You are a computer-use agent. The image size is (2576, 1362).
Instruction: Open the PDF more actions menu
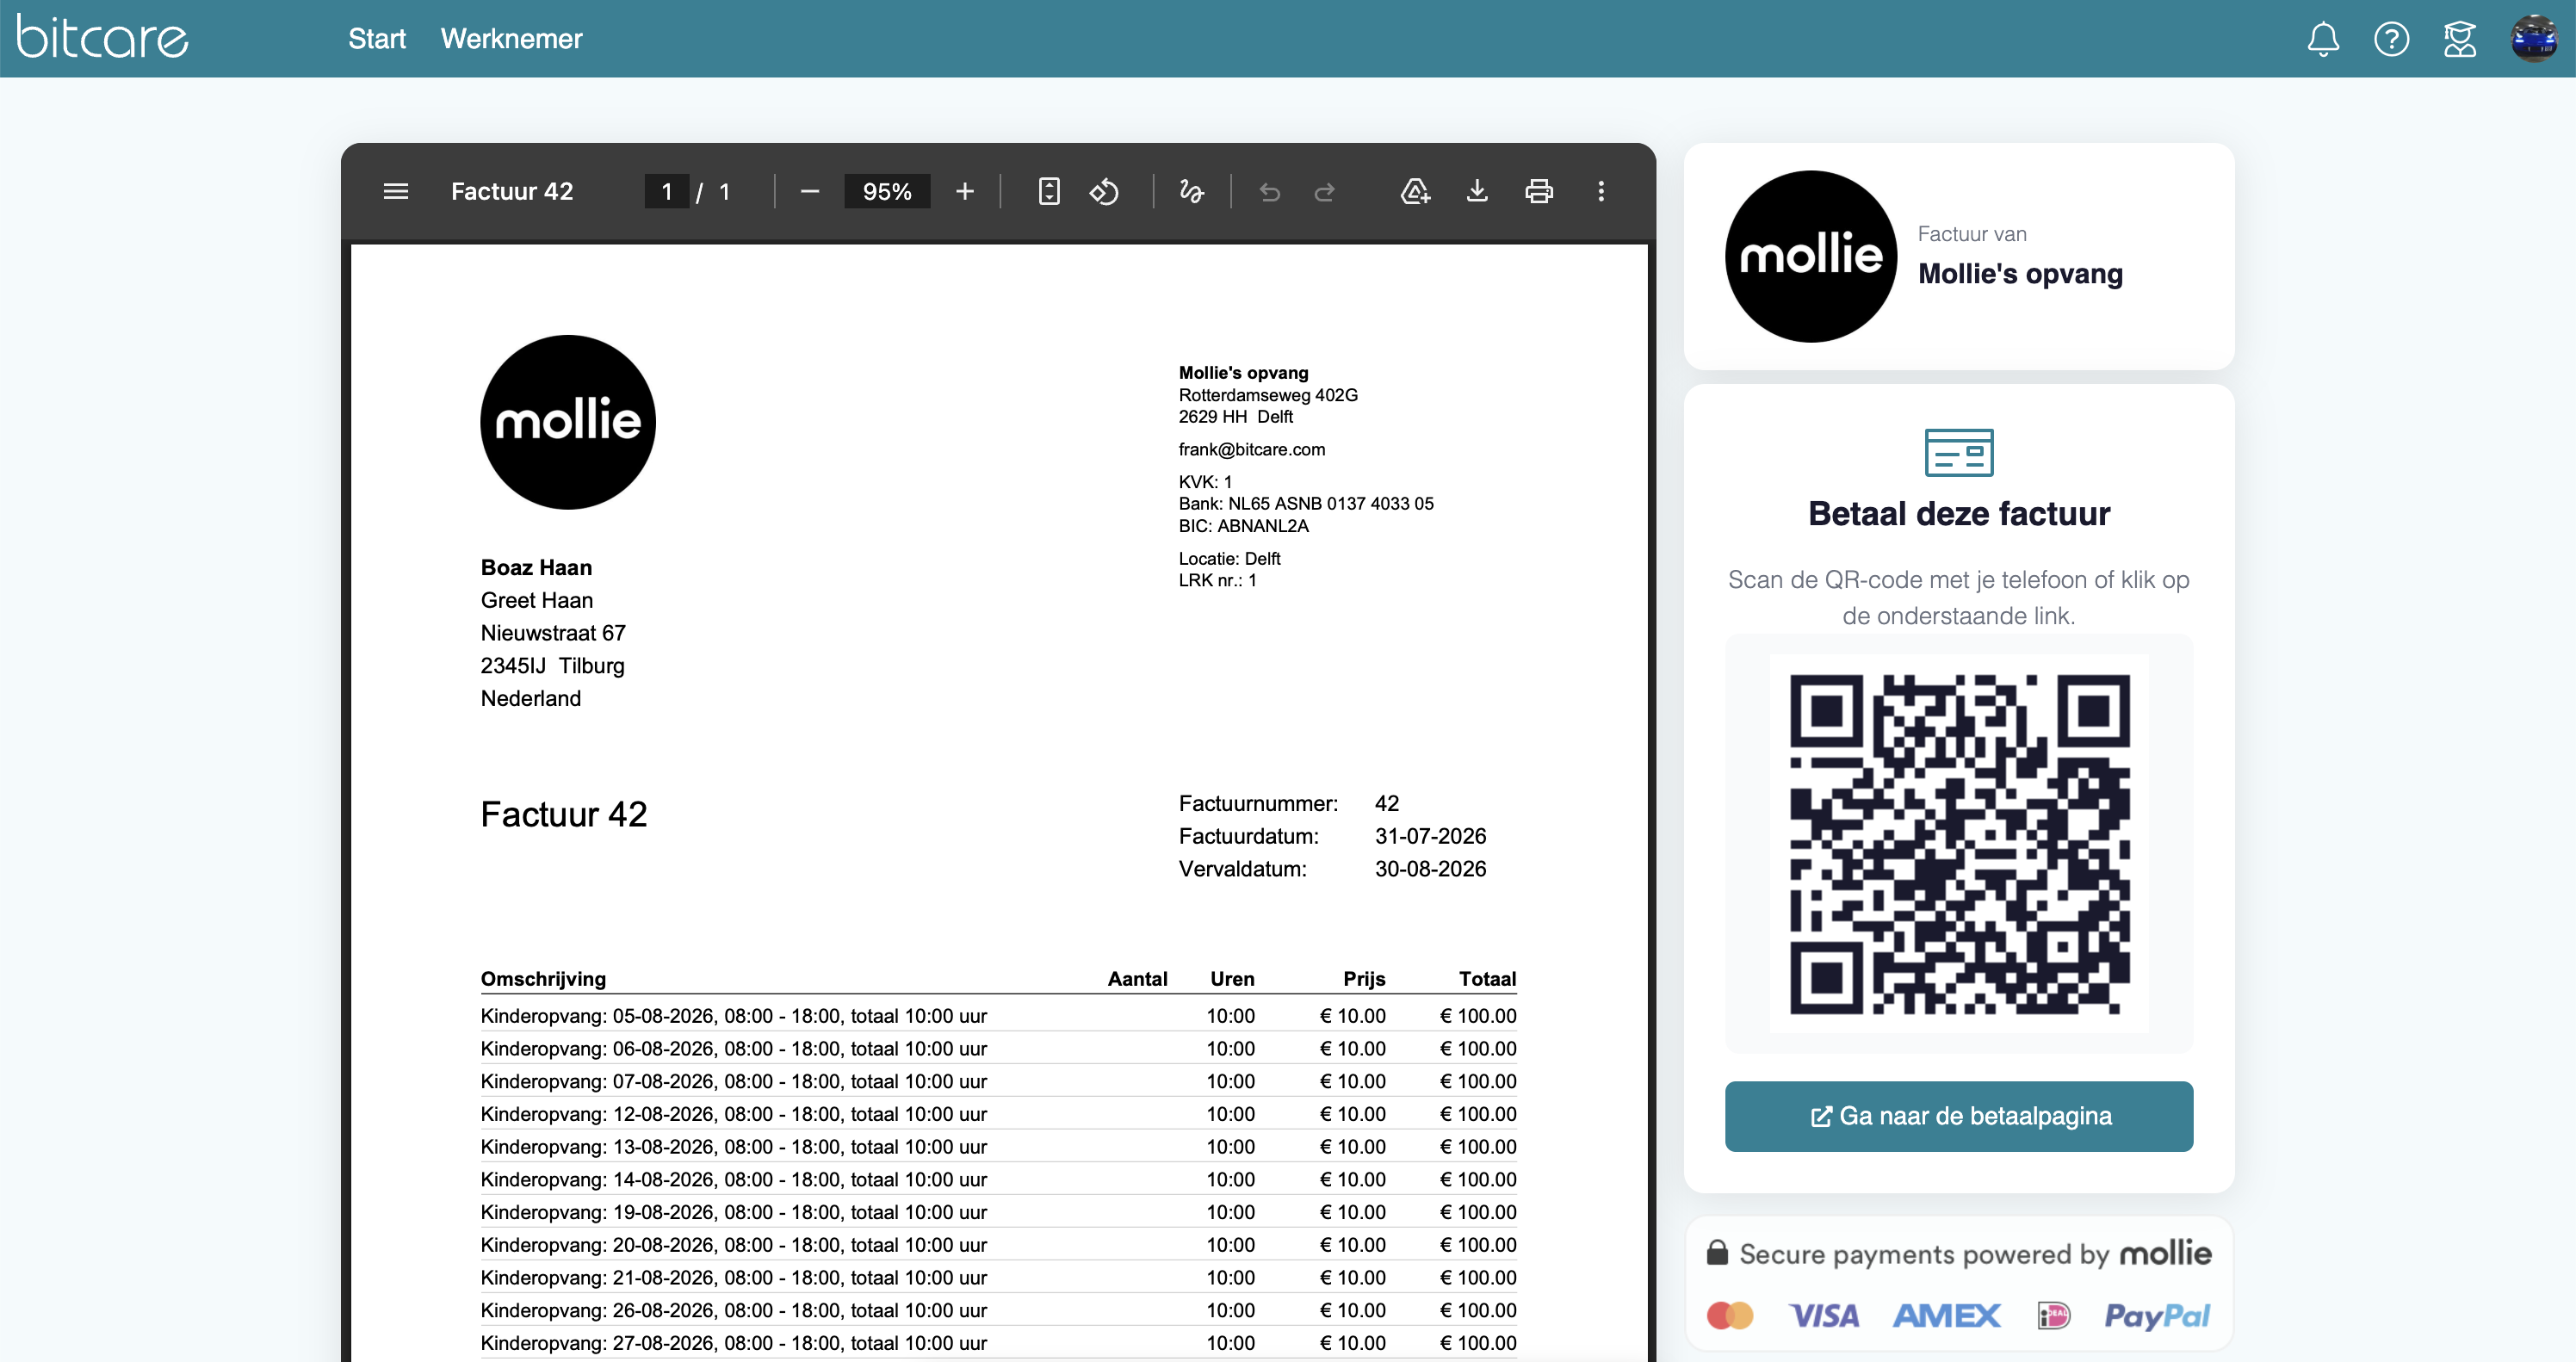[x=1601, y=191]
